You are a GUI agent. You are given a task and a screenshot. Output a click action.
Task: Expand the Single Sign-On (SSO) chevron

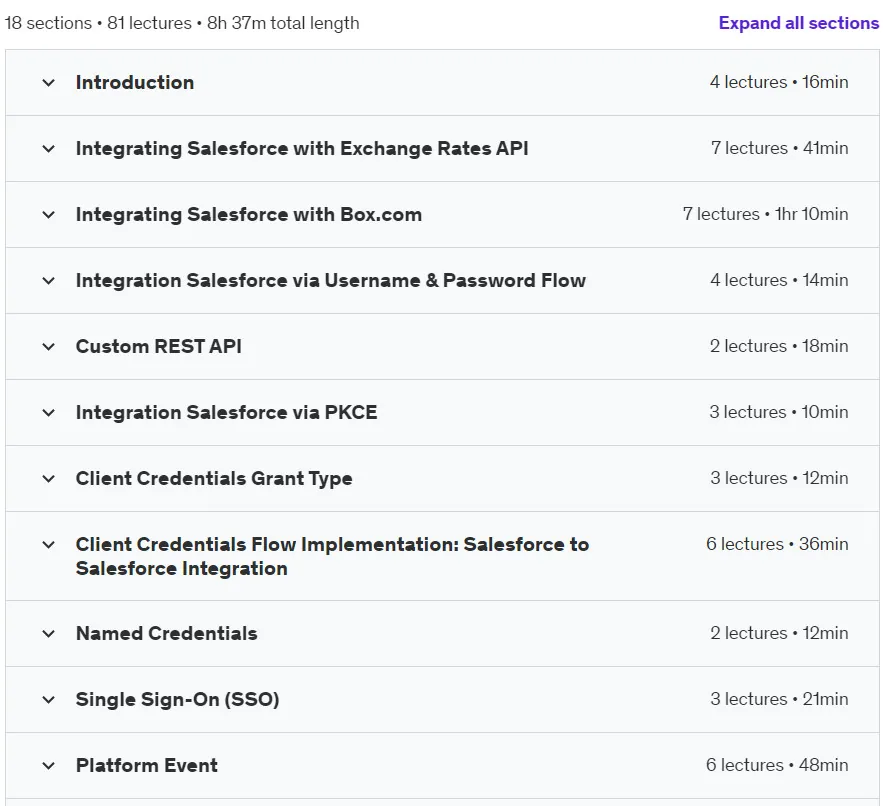pyautogui.click(x=48, y=700)
